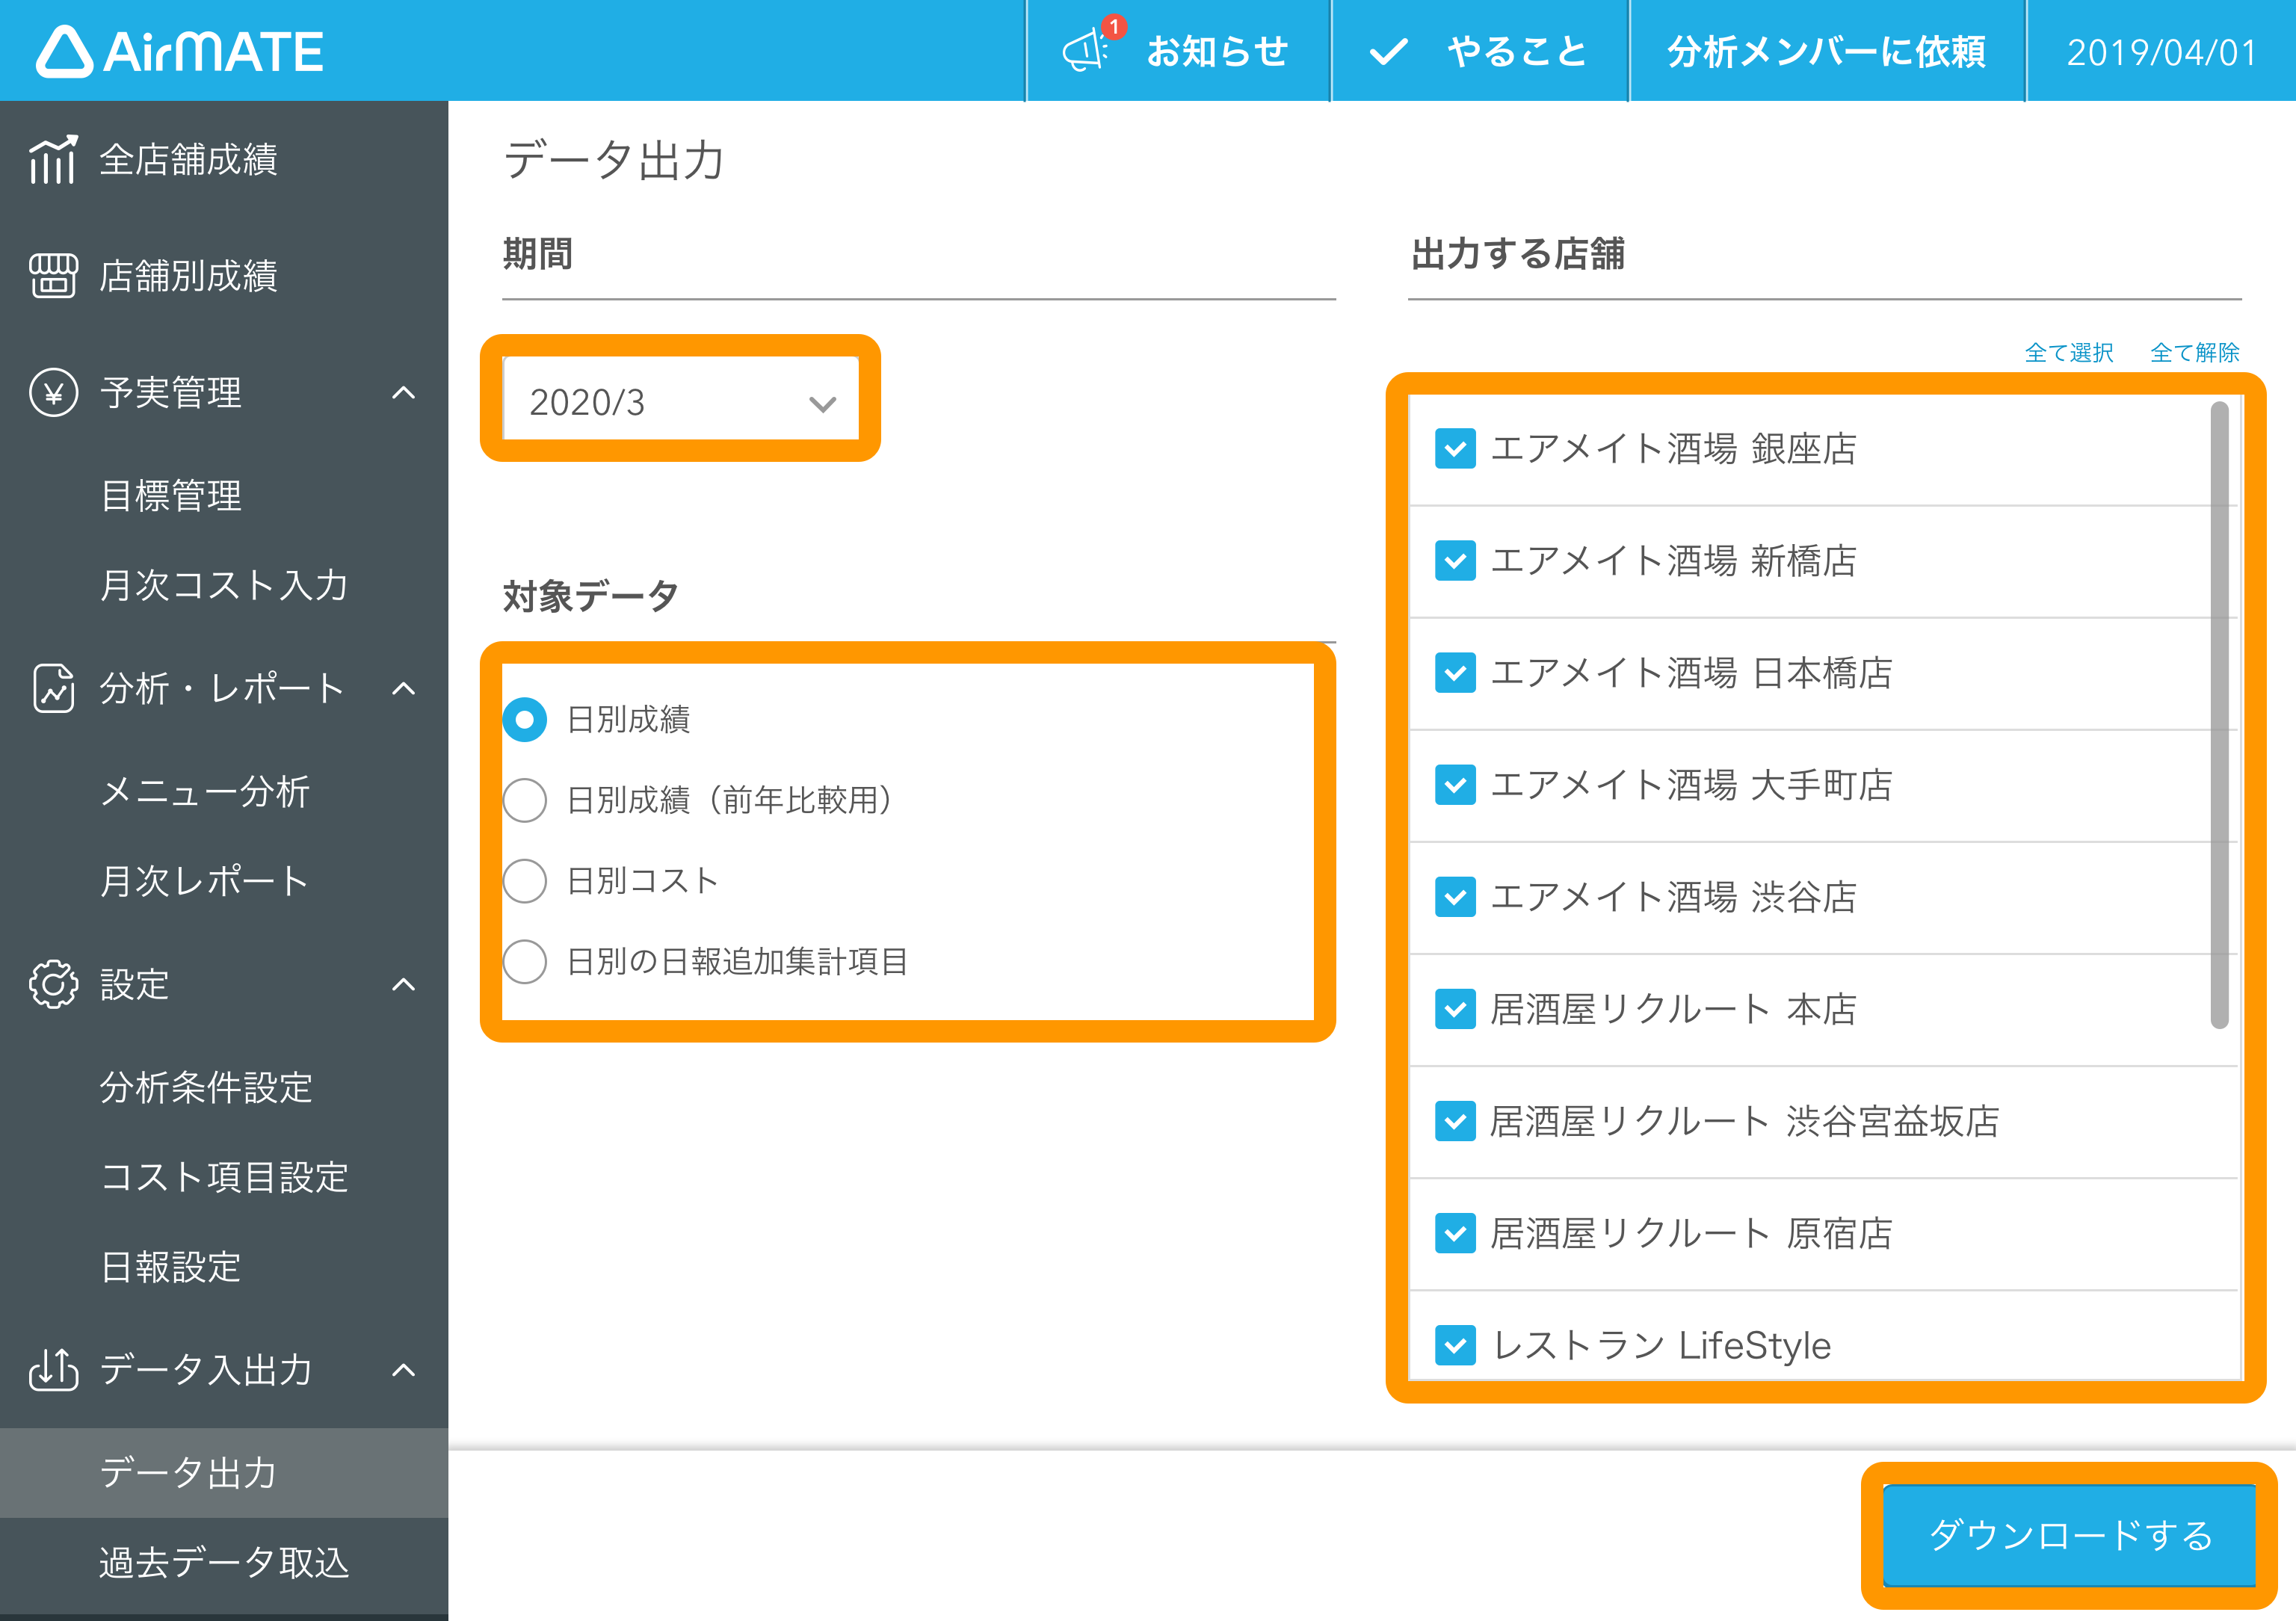Click the store list scrollbar

pos(2220,714)
